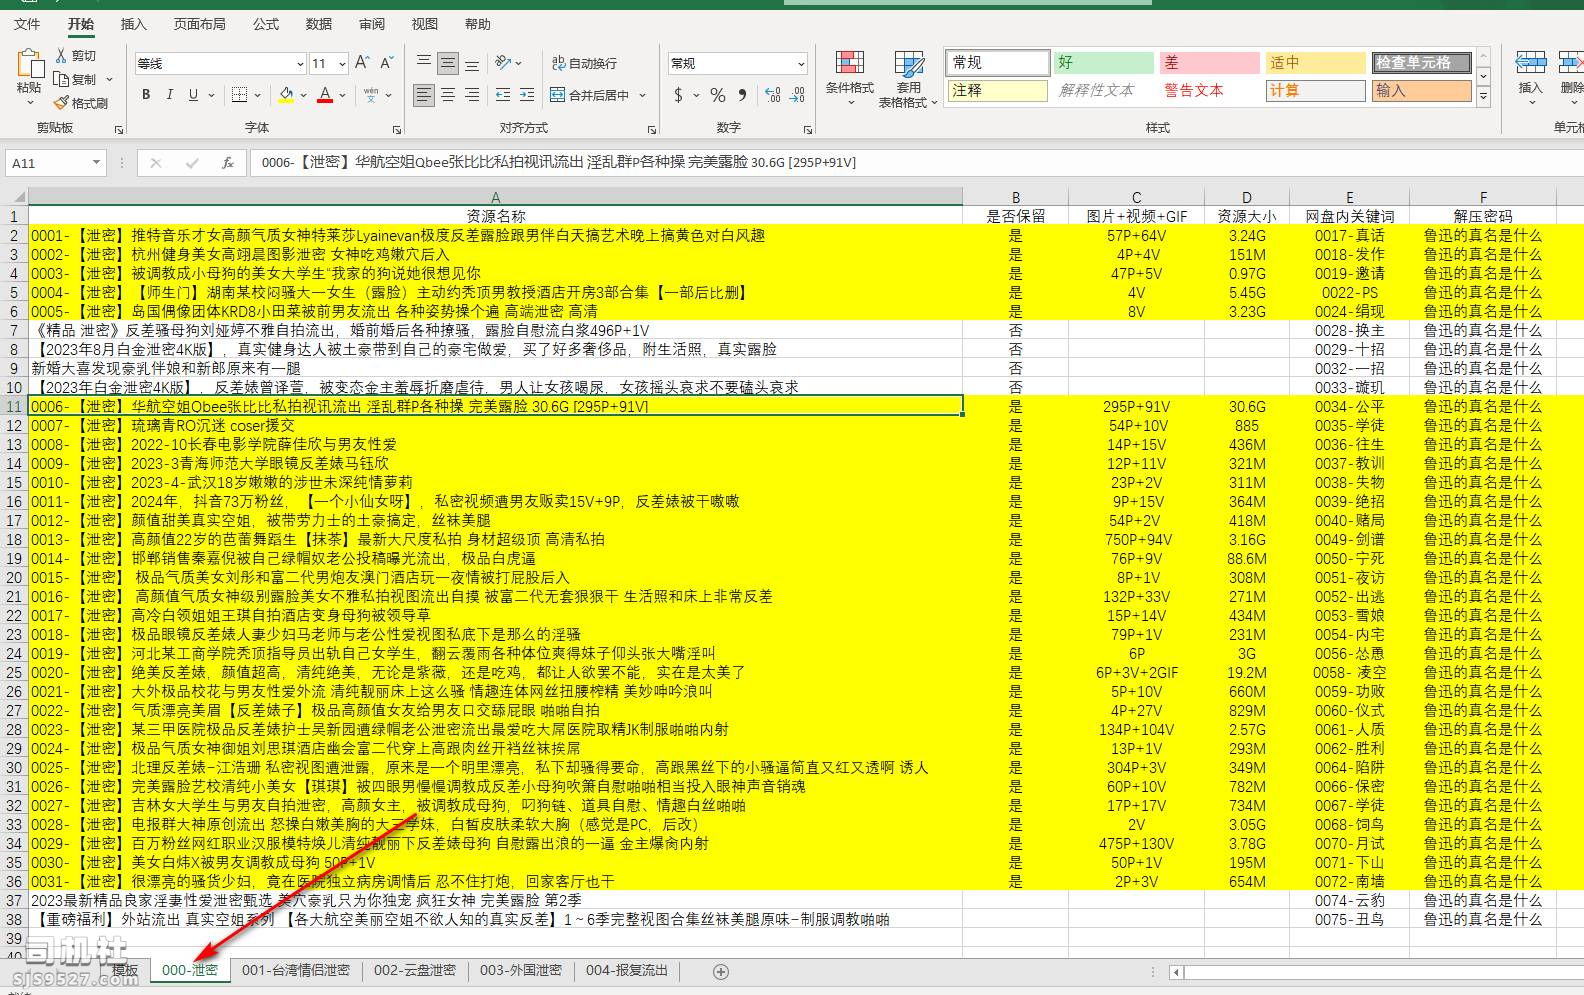Switch to the 插入 ribbon tab
Image resolution: width=1584 pixels, height=995 pixels.
(133, 24)
